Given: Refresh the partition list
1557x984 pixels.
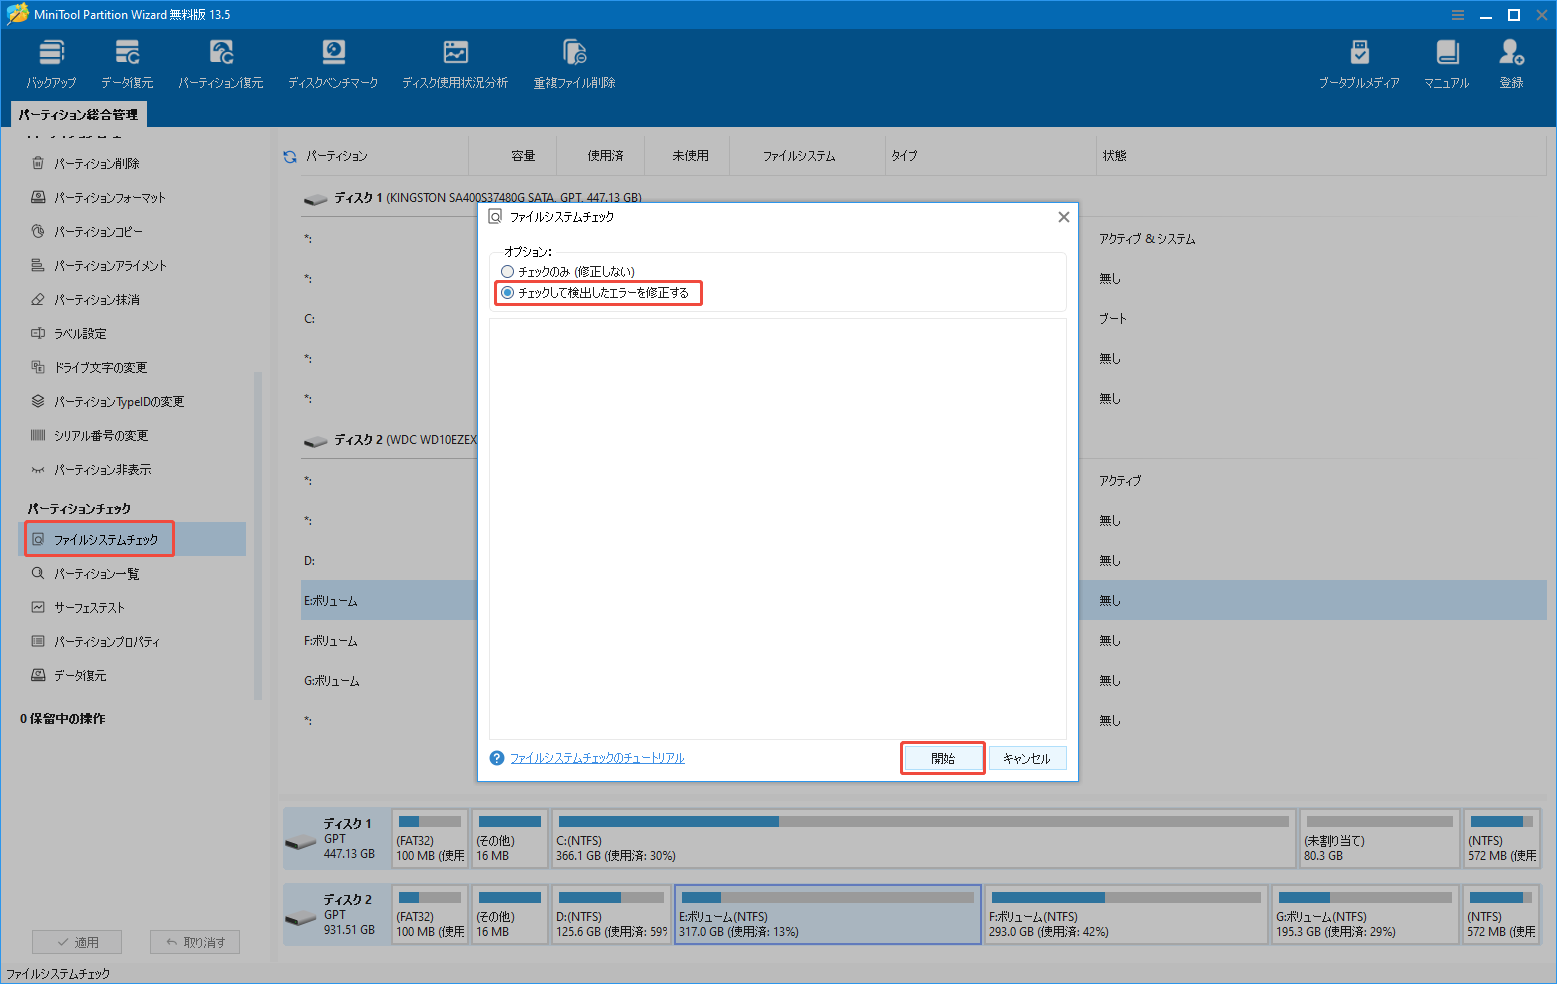Looking at the screenshot, I should 289,155.
